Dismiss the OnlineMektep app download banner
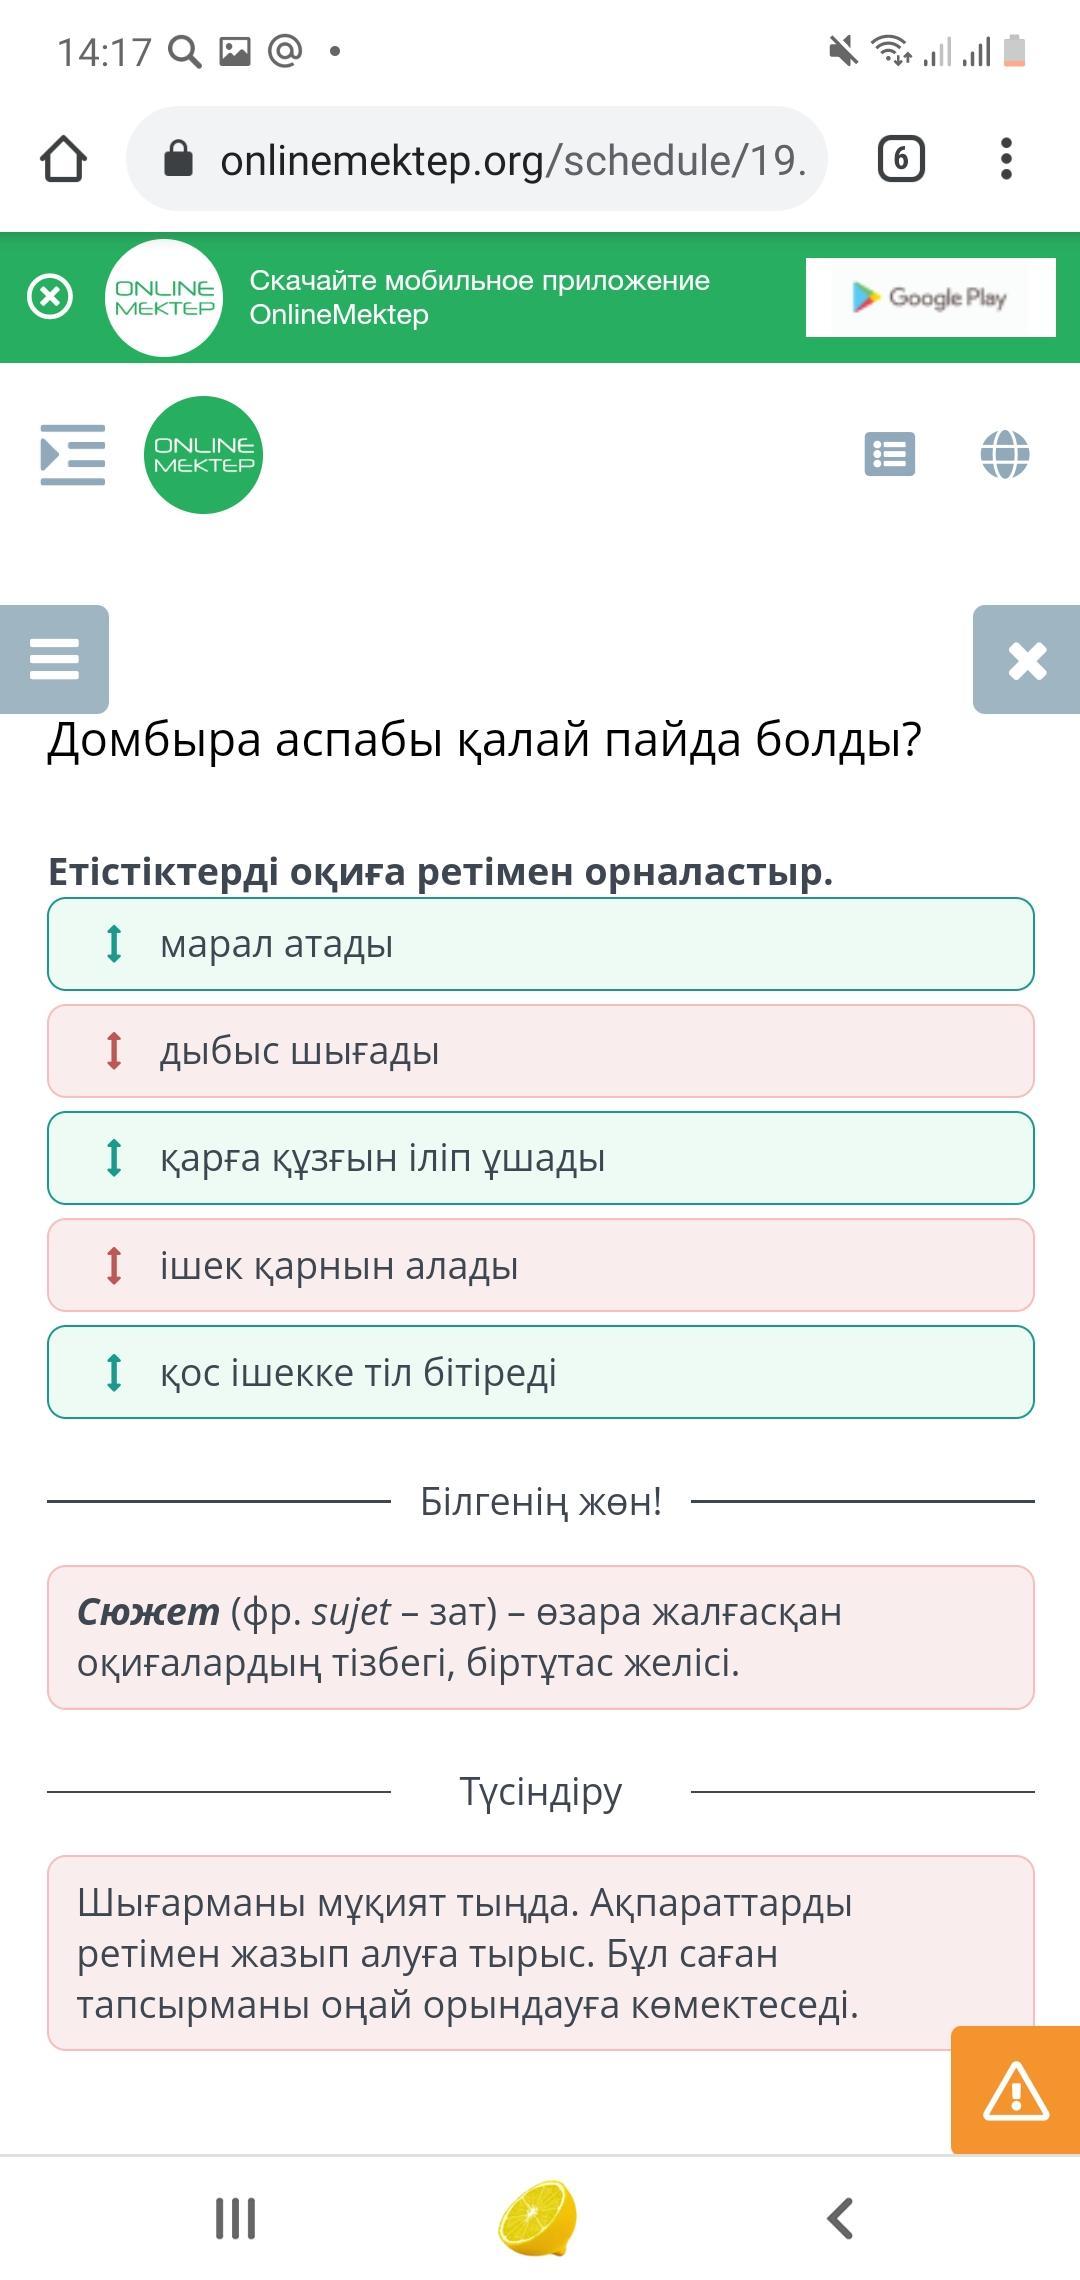 (50, 297)
